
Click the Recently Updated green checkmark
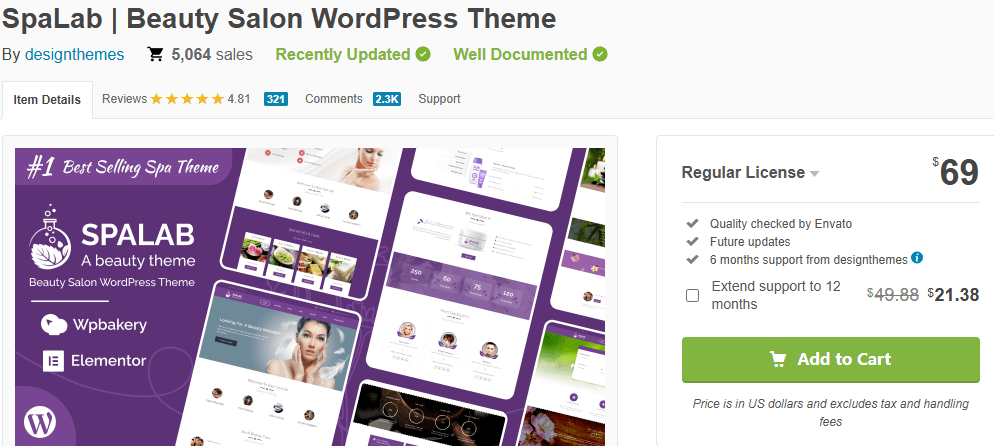pyautogui.click(x=423, y=54)
